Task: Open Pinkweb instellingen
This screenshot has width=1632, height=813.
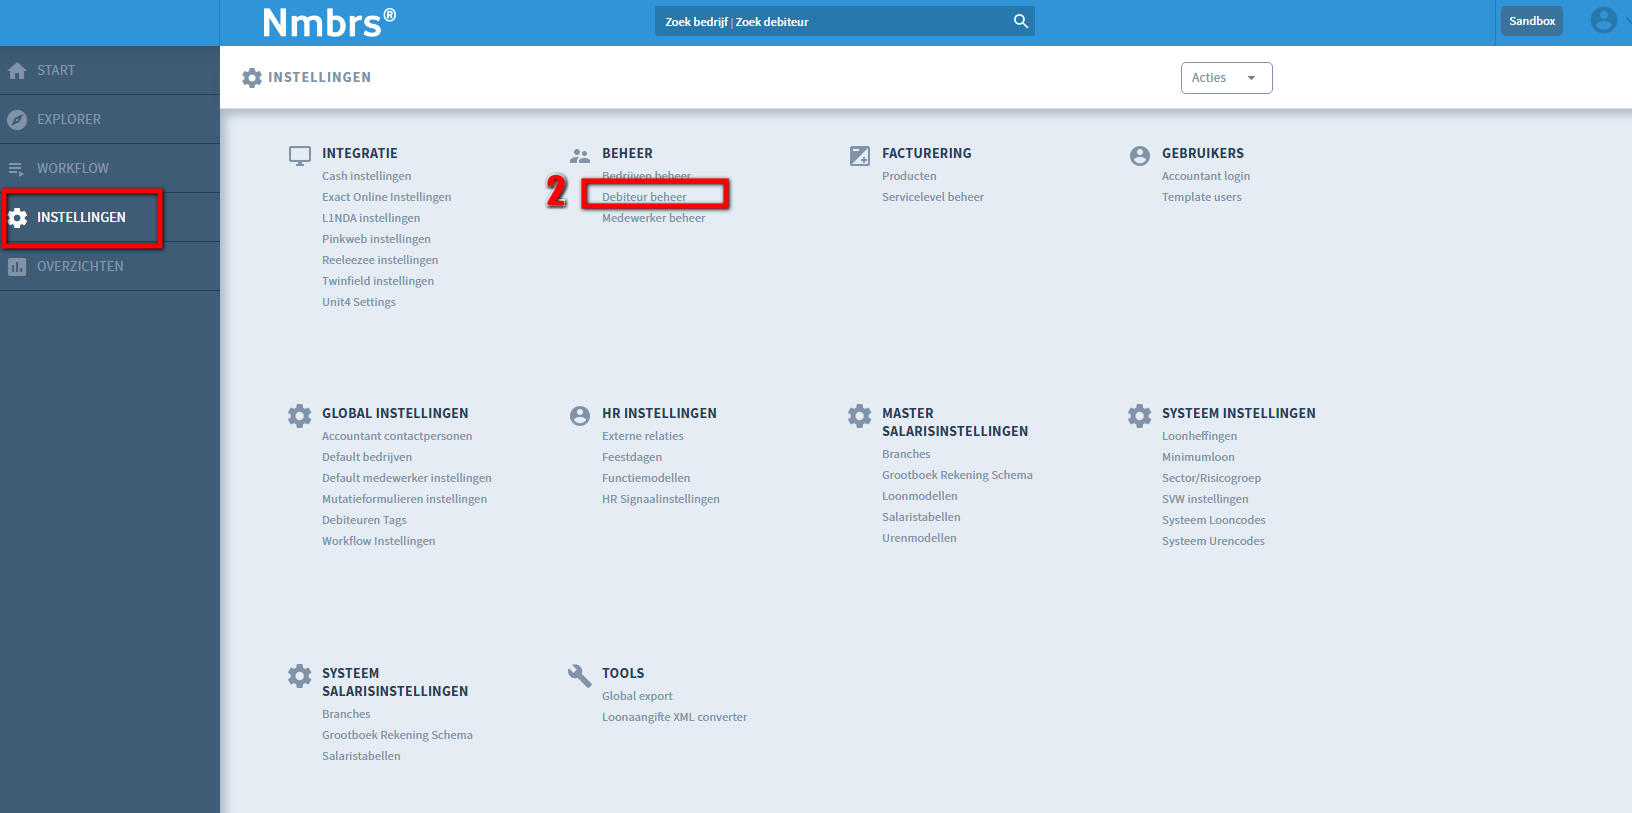Action: click(376, 239)
